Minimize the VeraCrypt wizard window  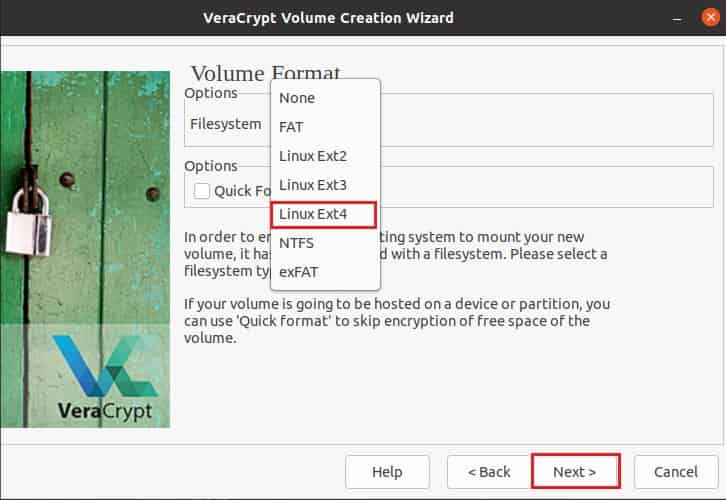coord(677,18)
